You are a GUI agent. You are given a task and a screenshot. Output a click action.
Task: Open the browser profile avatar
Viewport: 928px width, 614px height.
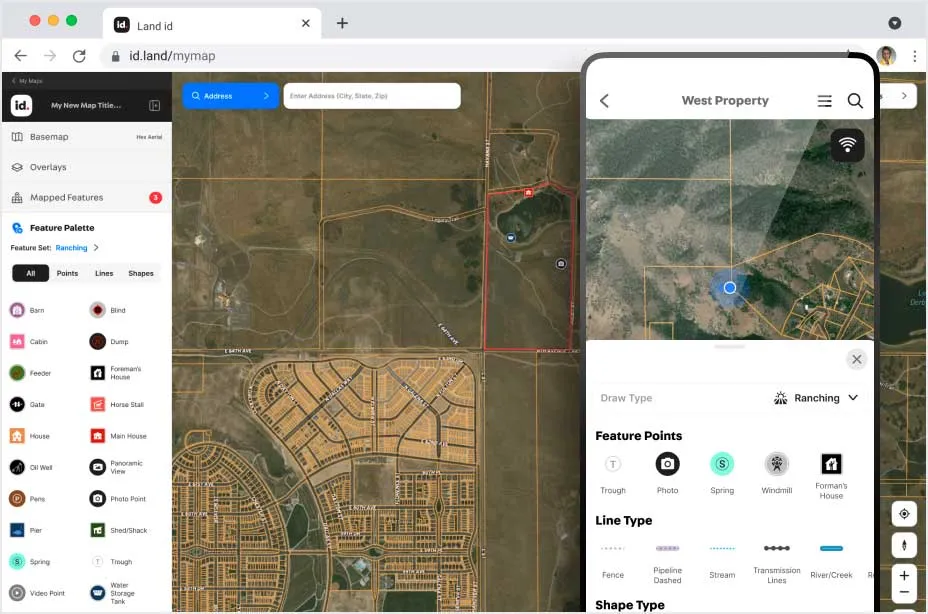(x=886, y=56)
